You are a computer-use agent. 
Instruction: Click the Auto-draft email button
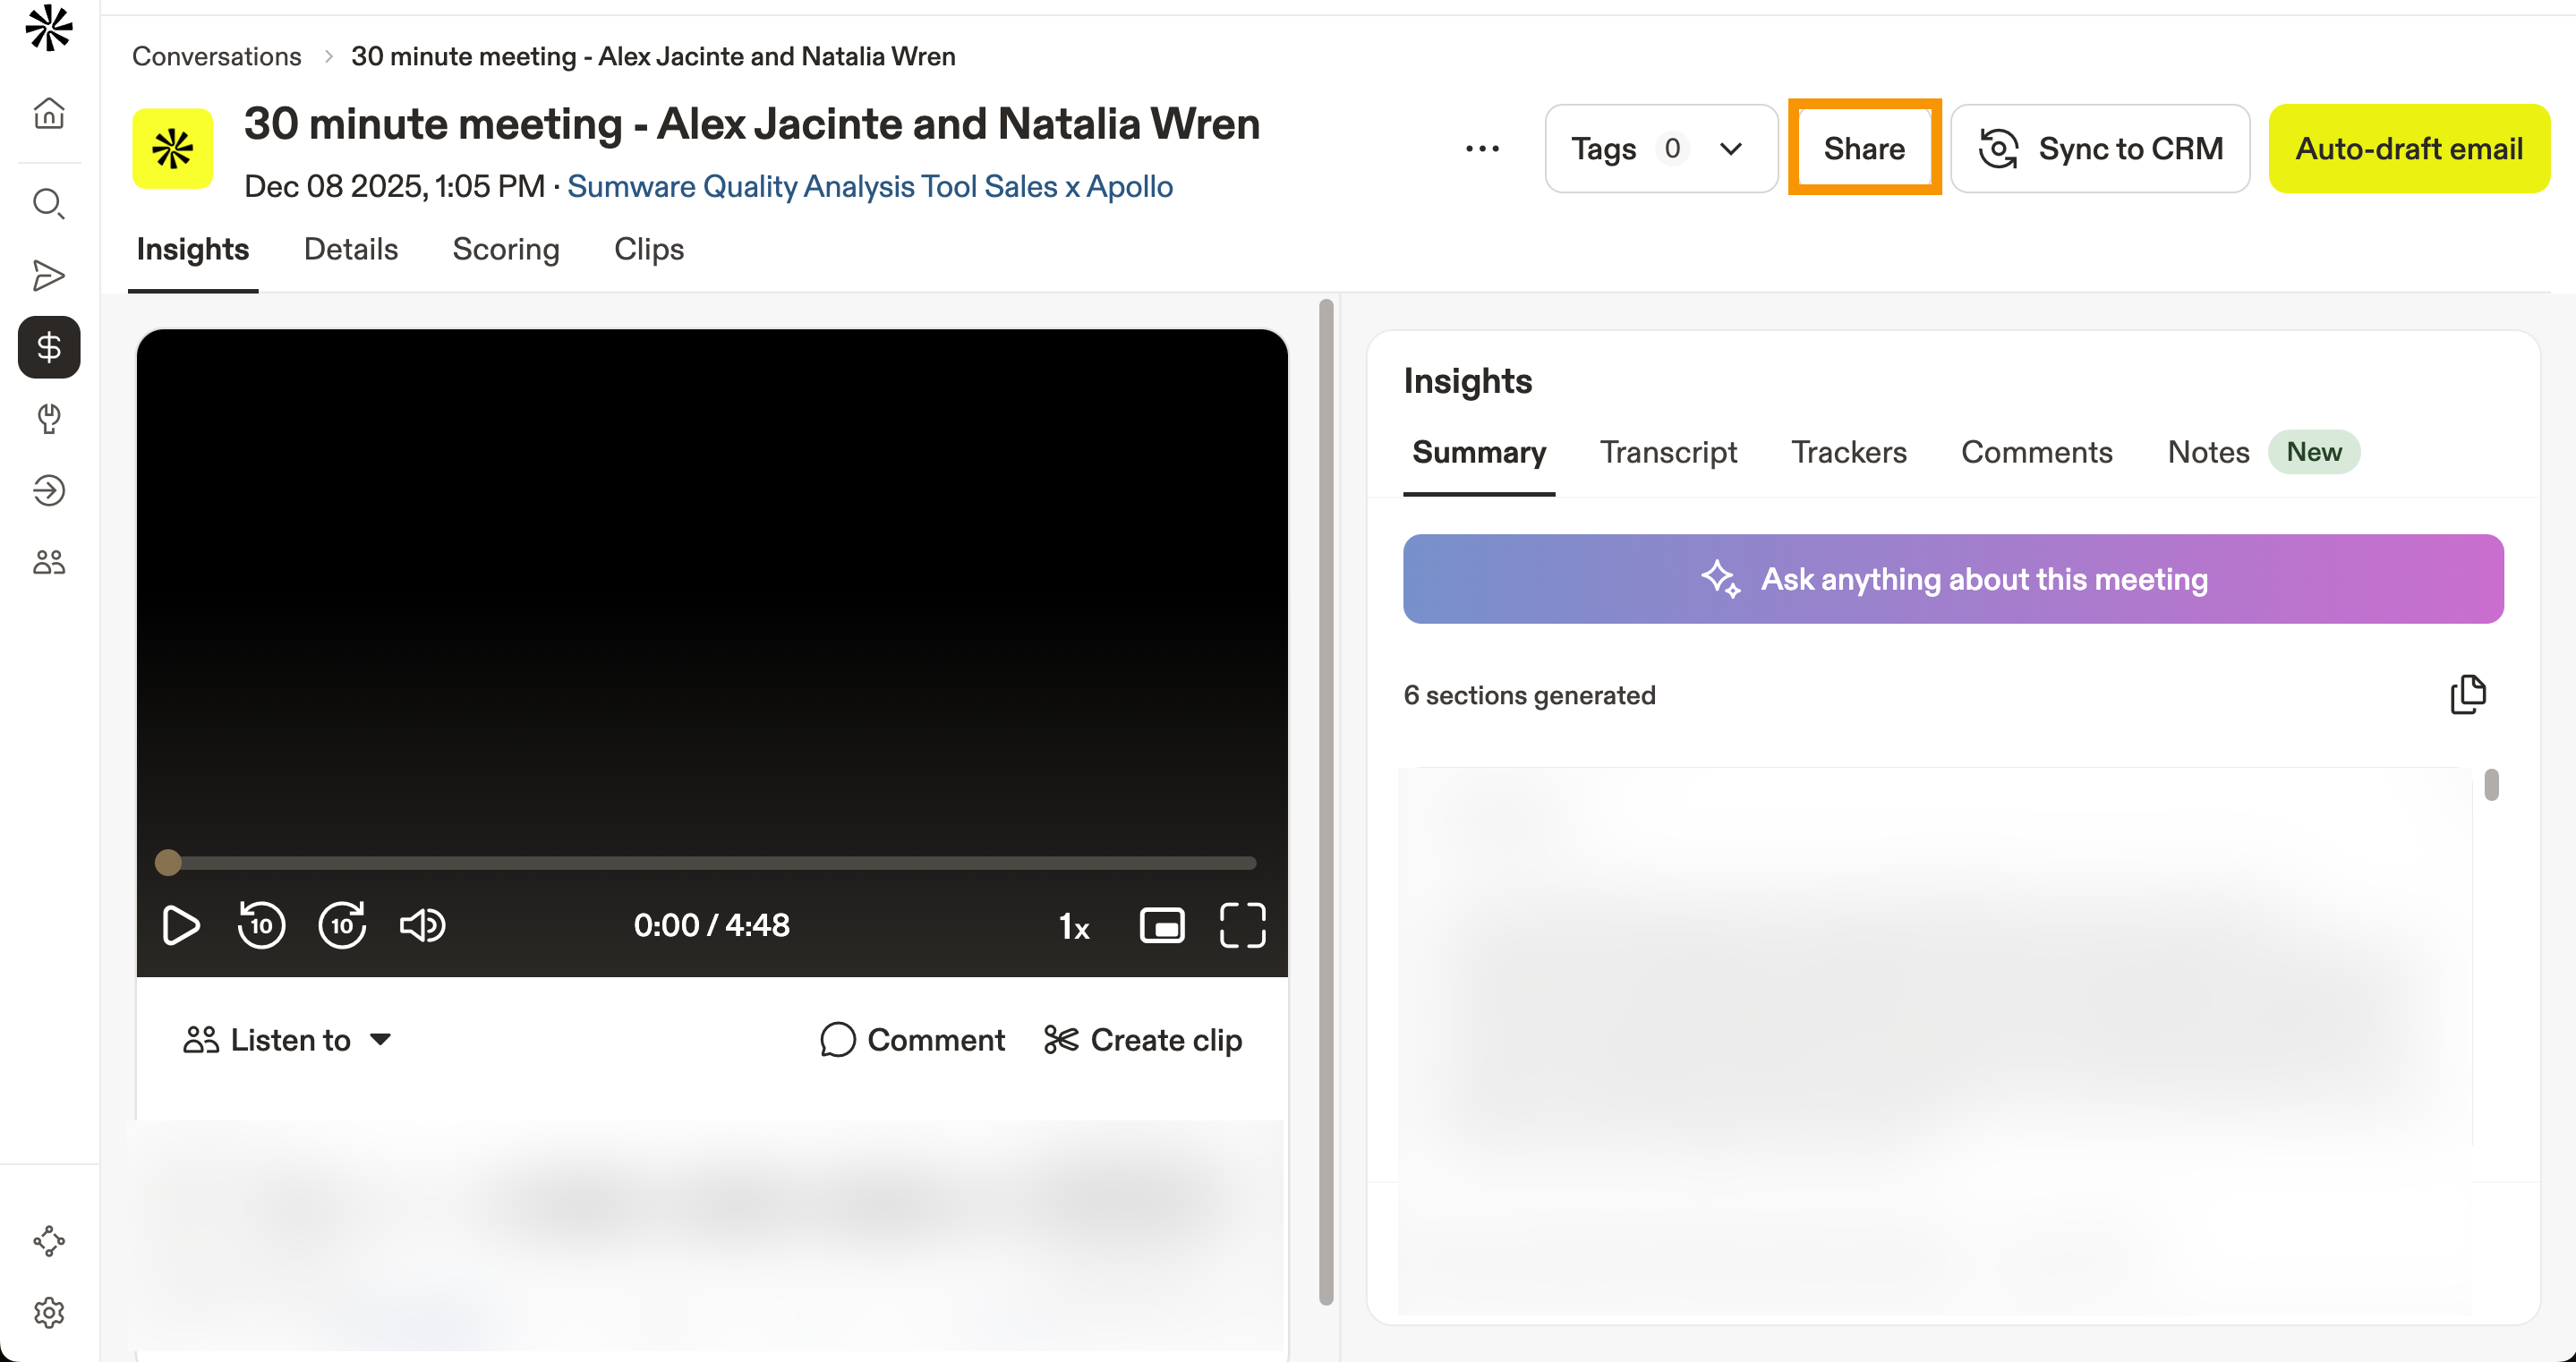(x=2408, y=149)
